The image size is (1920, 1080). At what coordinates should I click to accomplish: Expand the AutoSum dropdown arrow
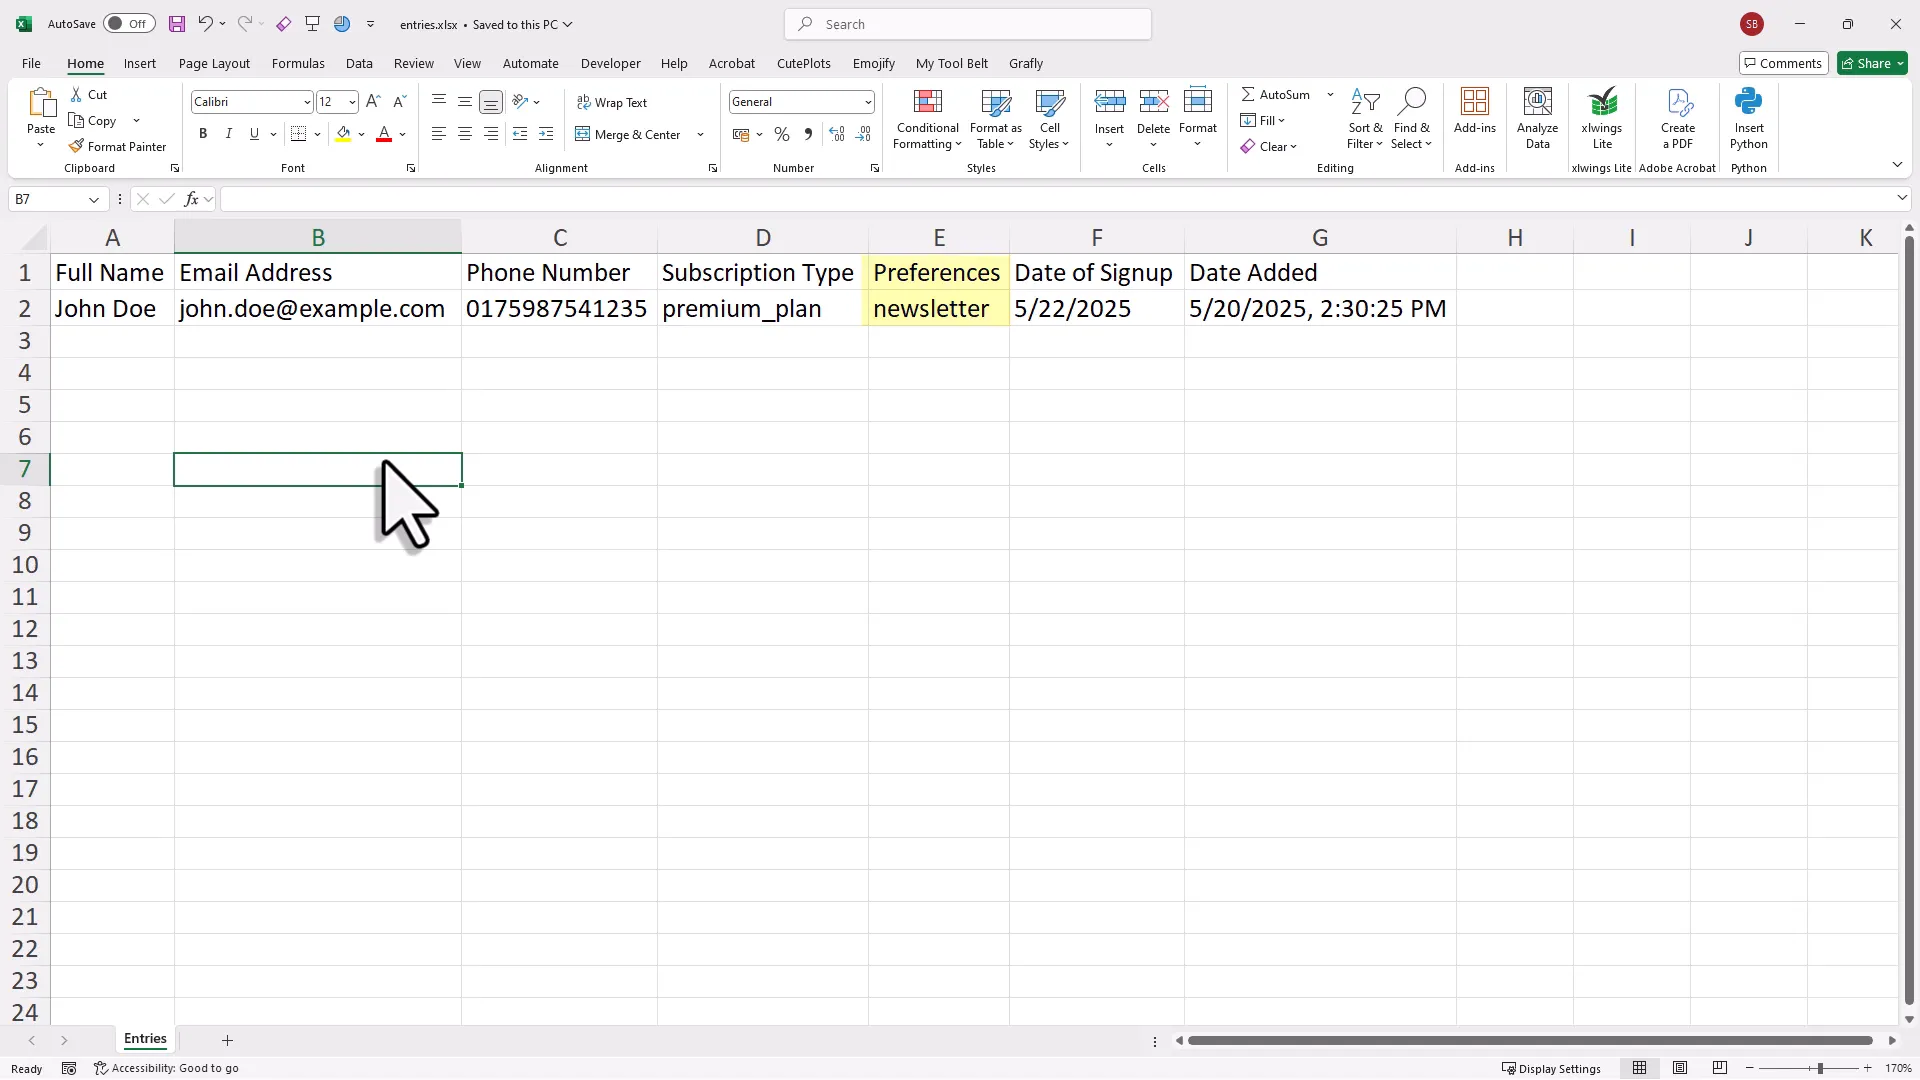click(x=1330, y=95)
